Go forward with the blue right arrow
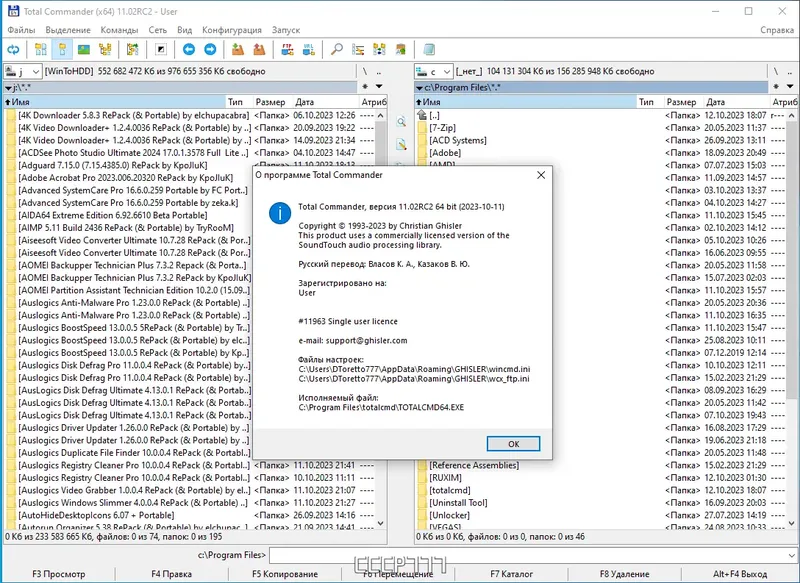 210,49
